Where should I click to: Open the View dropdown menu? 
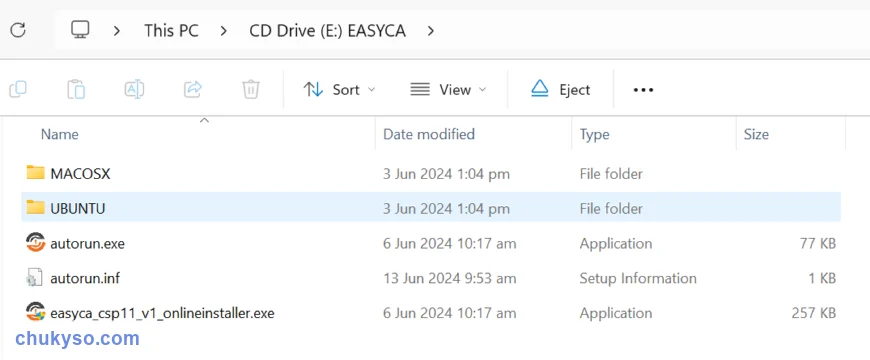tap(448, 89)
